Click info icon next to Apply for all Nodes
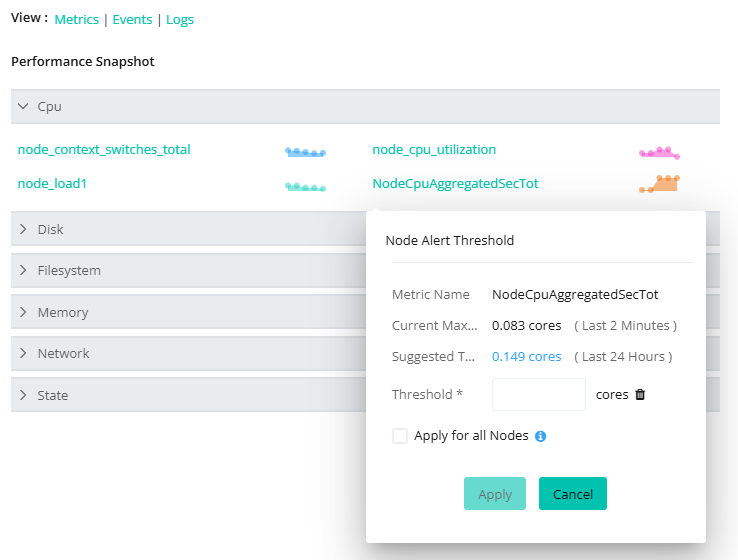Image resolution: width=738 pixels, height=560 pixels. click(x=540, y=437)
